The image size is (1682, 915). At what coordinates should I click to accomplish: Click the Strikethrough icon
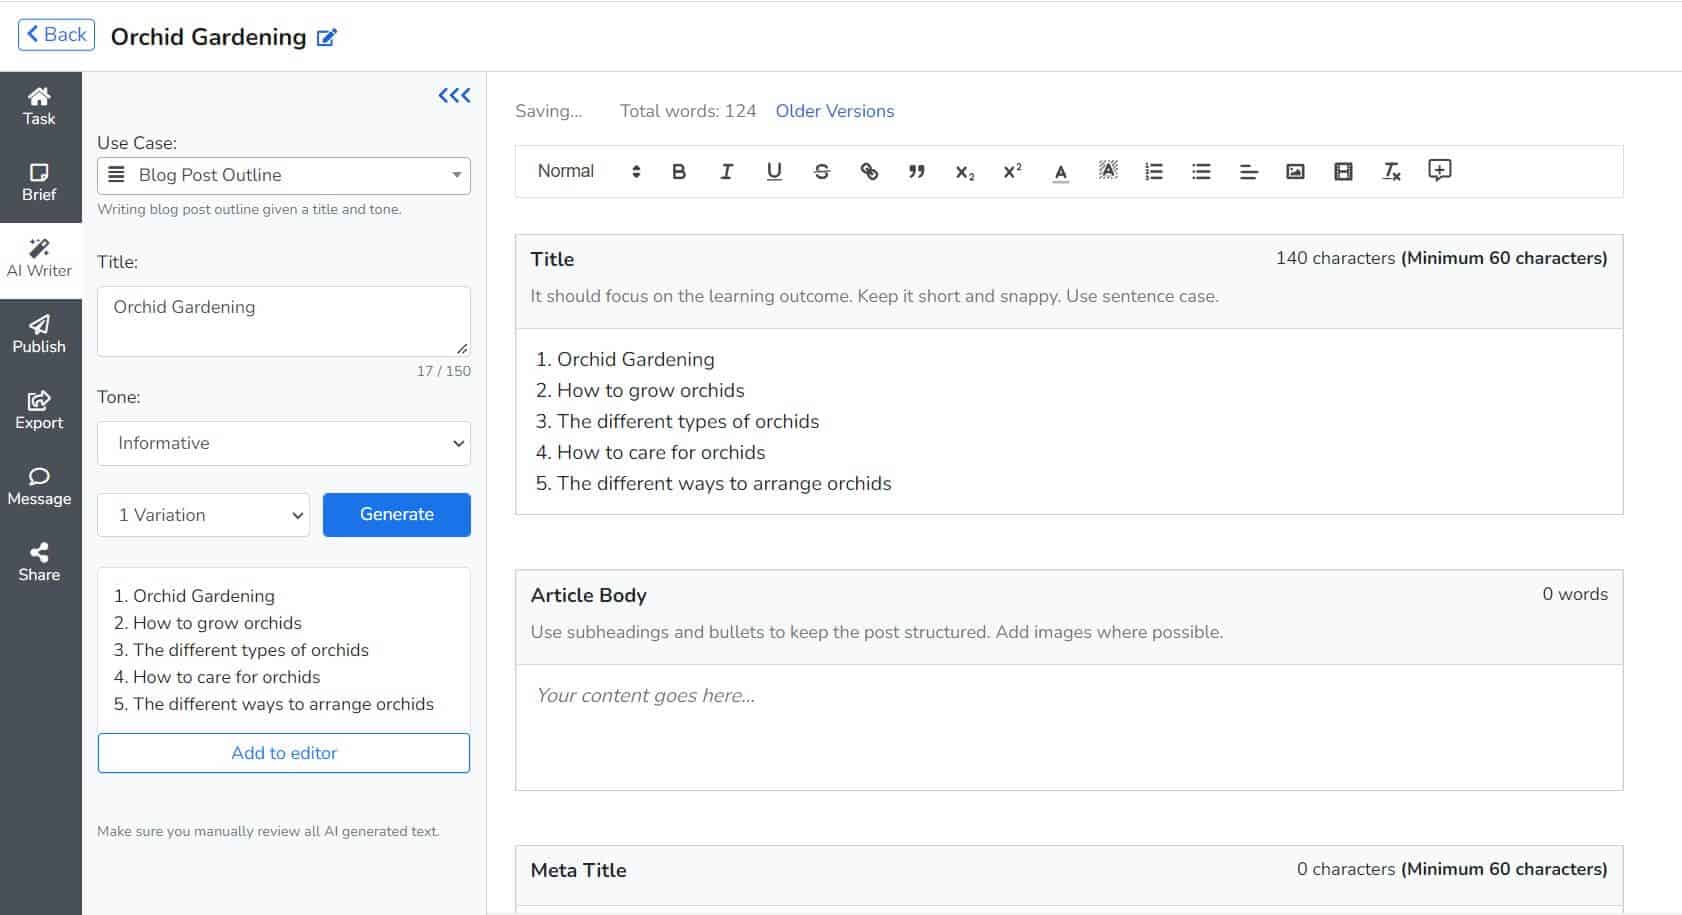click(x=821, y=171)
